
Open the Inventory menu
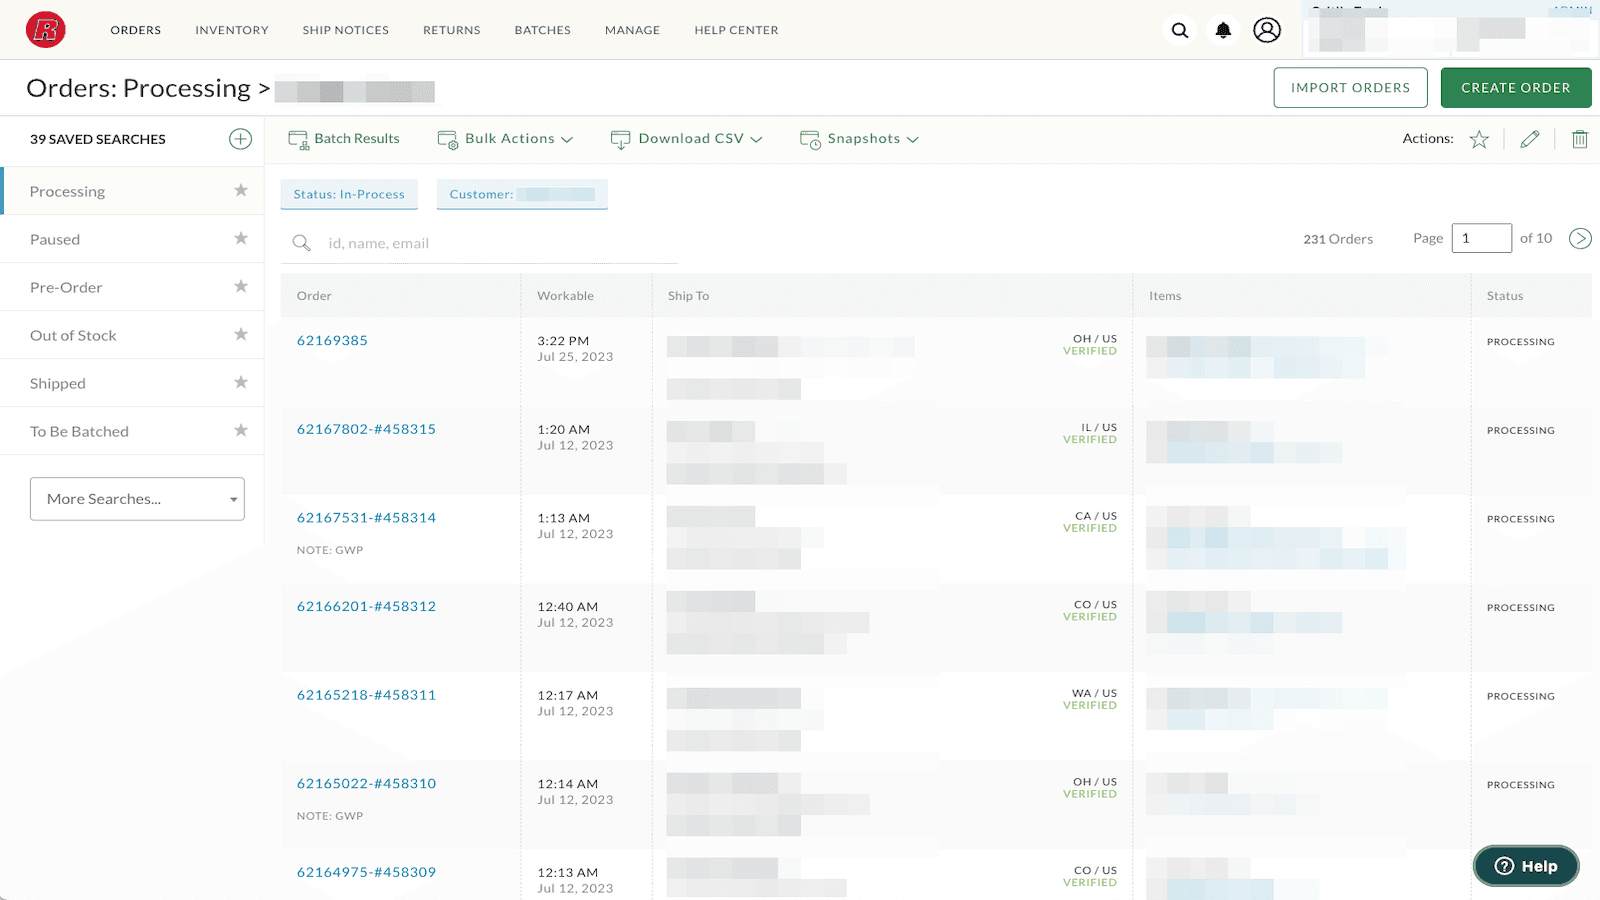point(232,30)
